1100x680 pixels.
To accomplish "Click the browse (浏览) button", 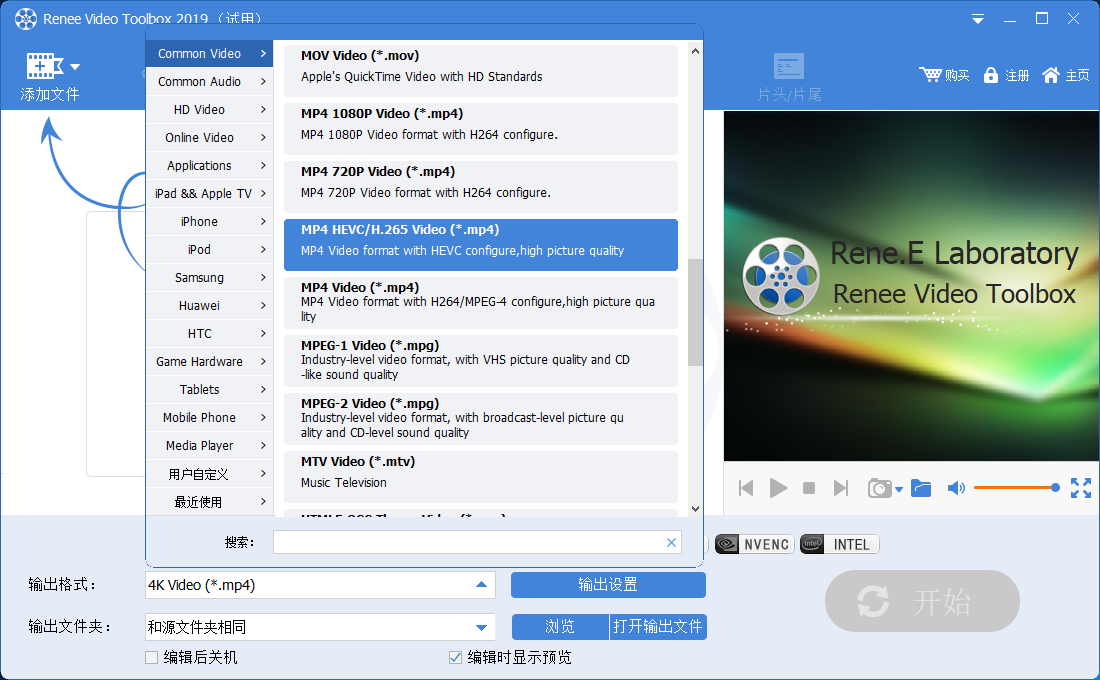I will (x=560, y=627).
